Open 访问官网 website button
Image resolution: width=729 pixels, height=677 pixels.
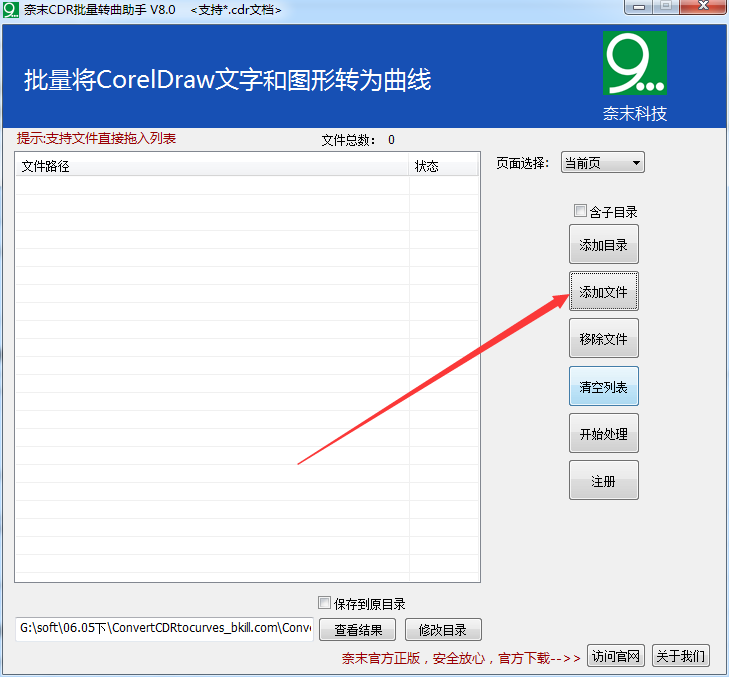616,656
